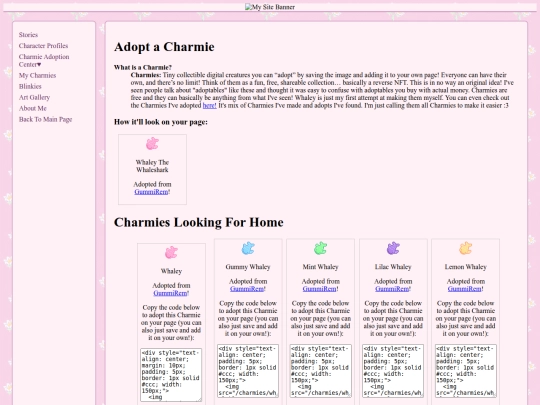Screen dimensions: 540x405
Task: Open Art Gallery from sidebar
Action: tap(34, 97)
